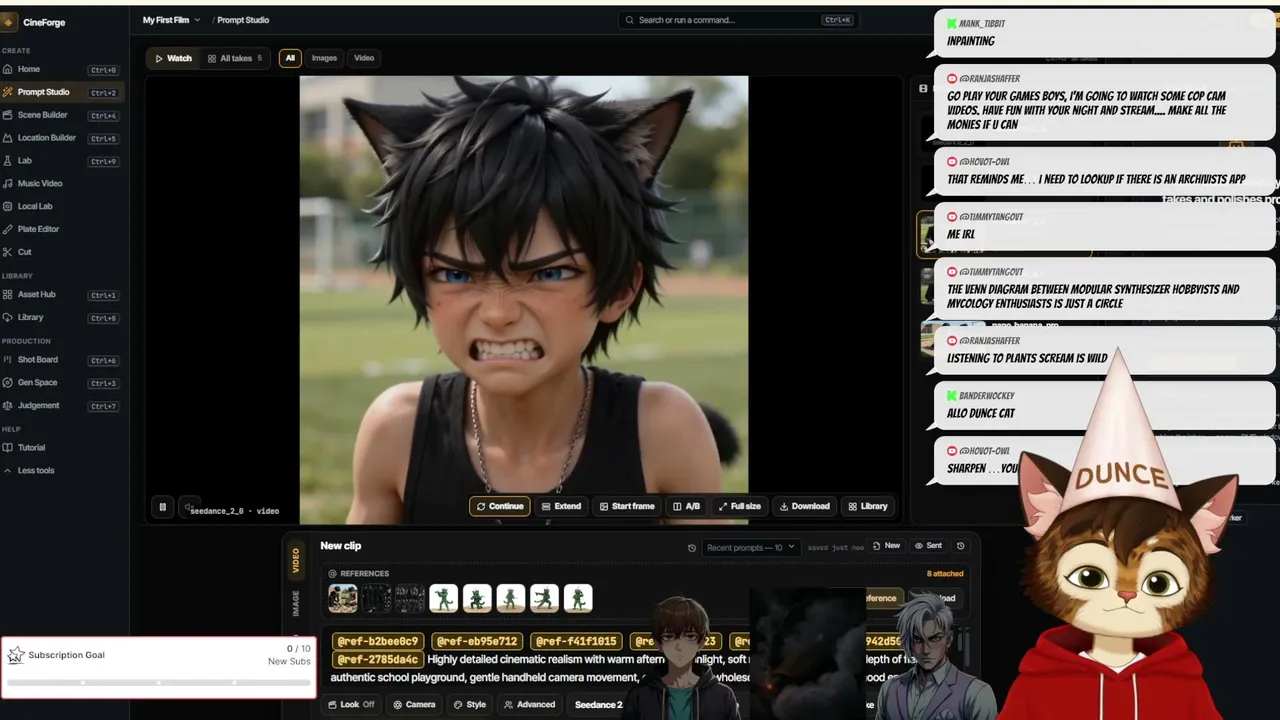The image size is (1280, 720).
Task: Mute the video preview audio
Action: tap(187, 507)
